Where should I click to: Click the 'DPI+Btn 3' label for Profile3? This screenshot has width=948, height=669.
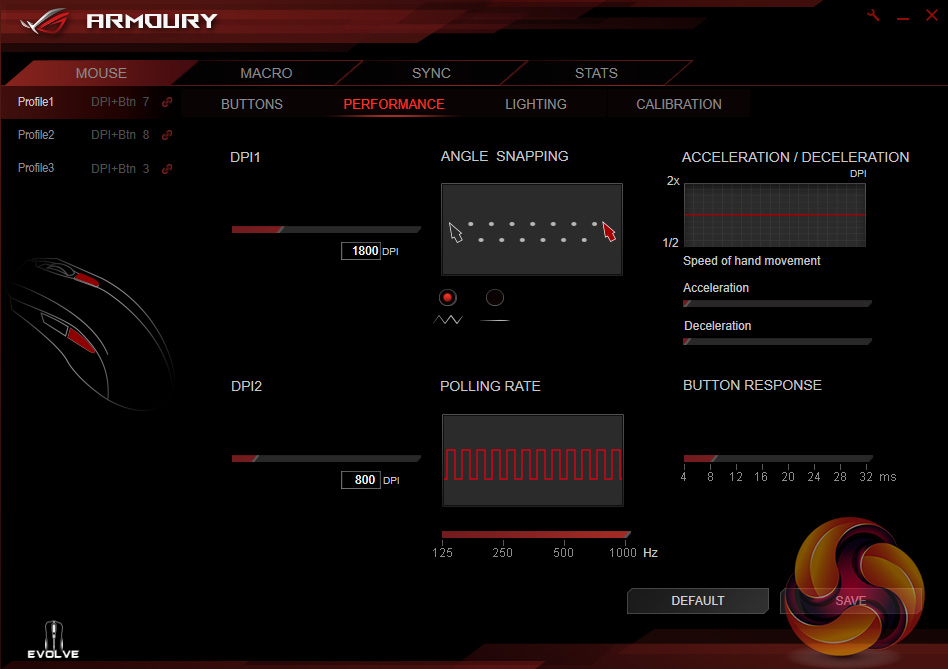coord(120,169)
